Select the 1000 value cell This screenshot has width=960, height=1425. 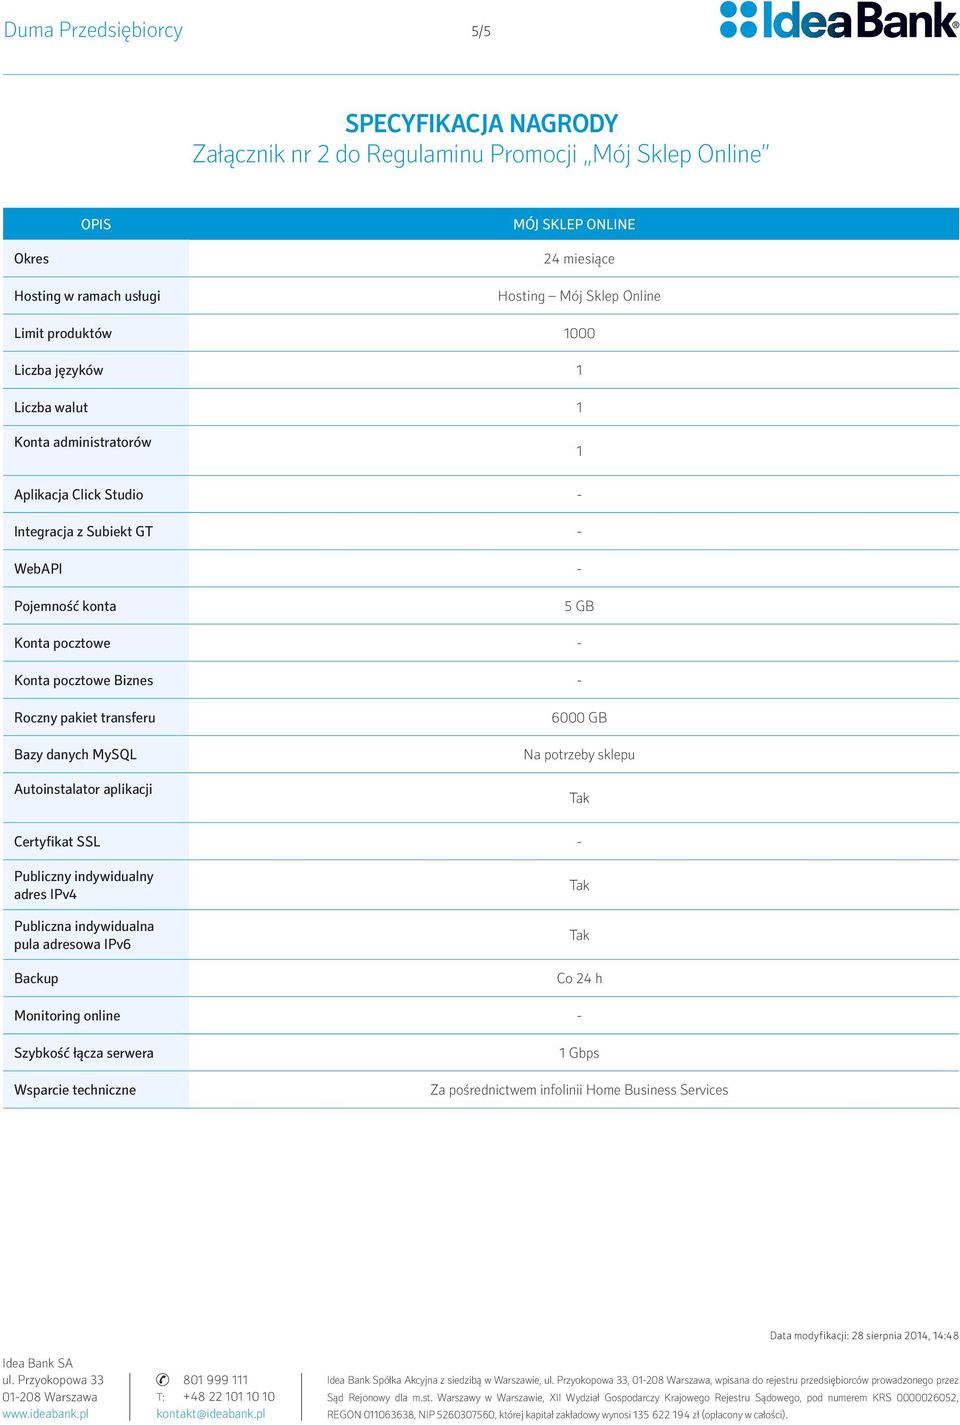(579, 333)
